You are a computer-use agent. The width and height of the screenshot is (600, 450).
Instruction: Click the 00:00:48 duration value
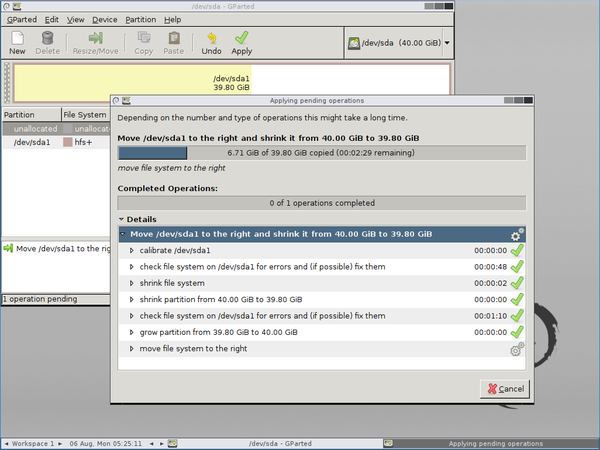[491, 267]
